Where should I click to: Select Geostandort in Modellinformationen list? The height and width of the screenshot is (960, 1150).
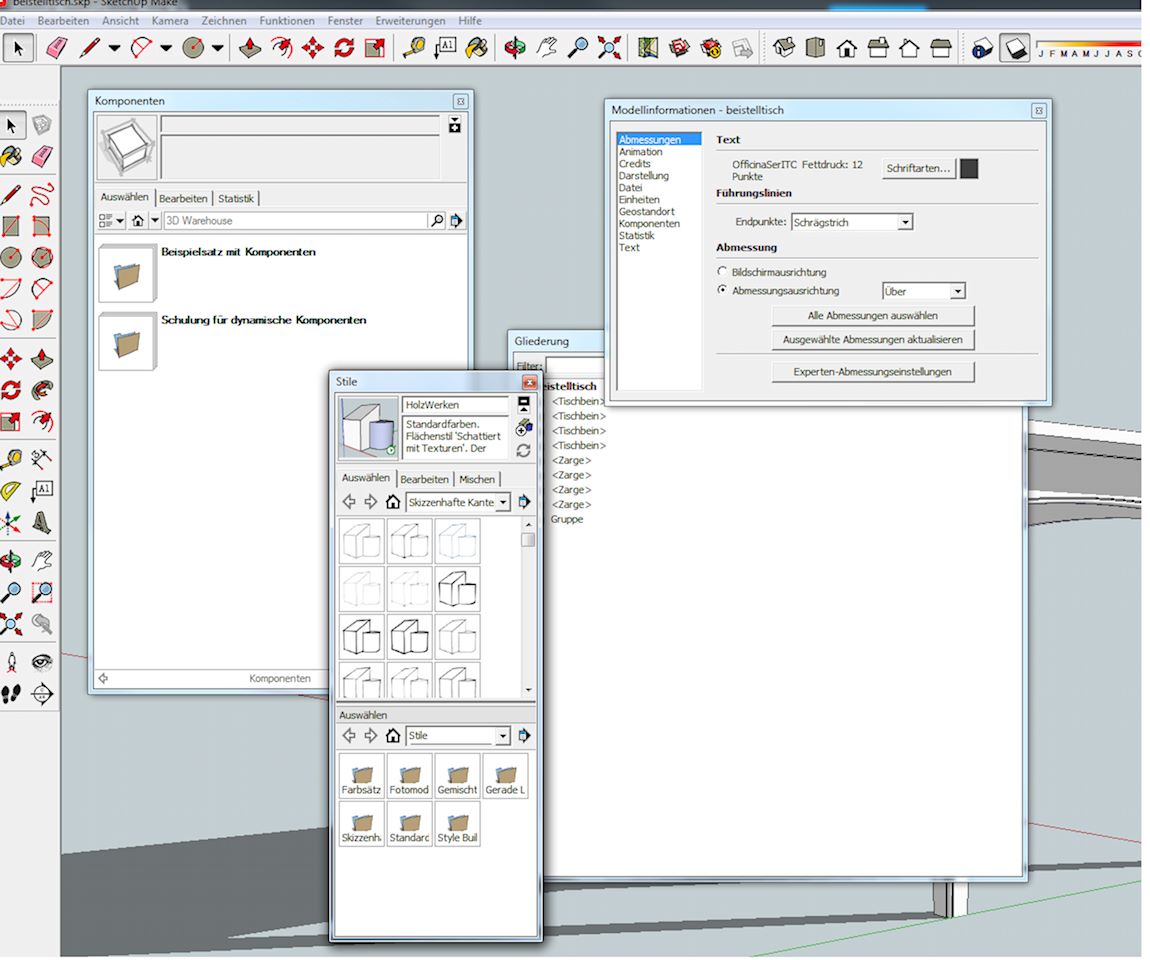point(646,211)
